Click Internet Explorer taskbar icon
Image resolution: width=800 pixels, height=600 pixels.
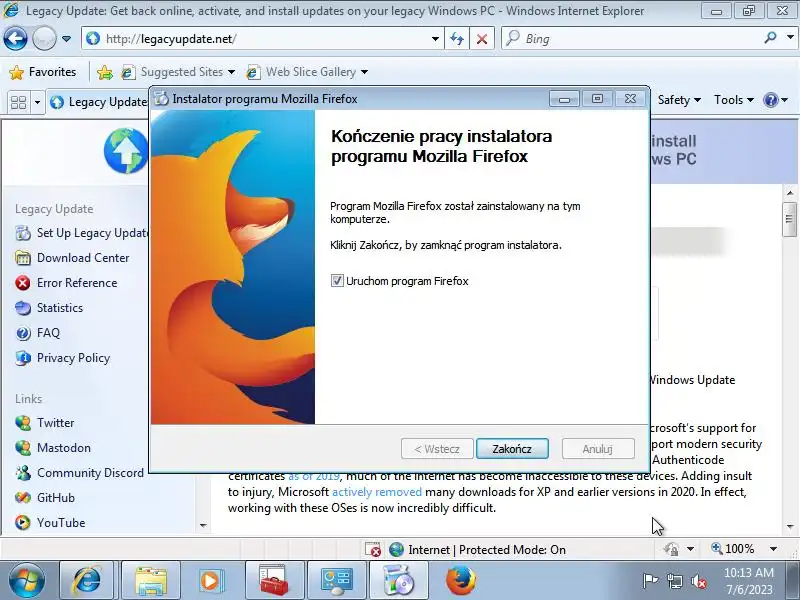87,581
